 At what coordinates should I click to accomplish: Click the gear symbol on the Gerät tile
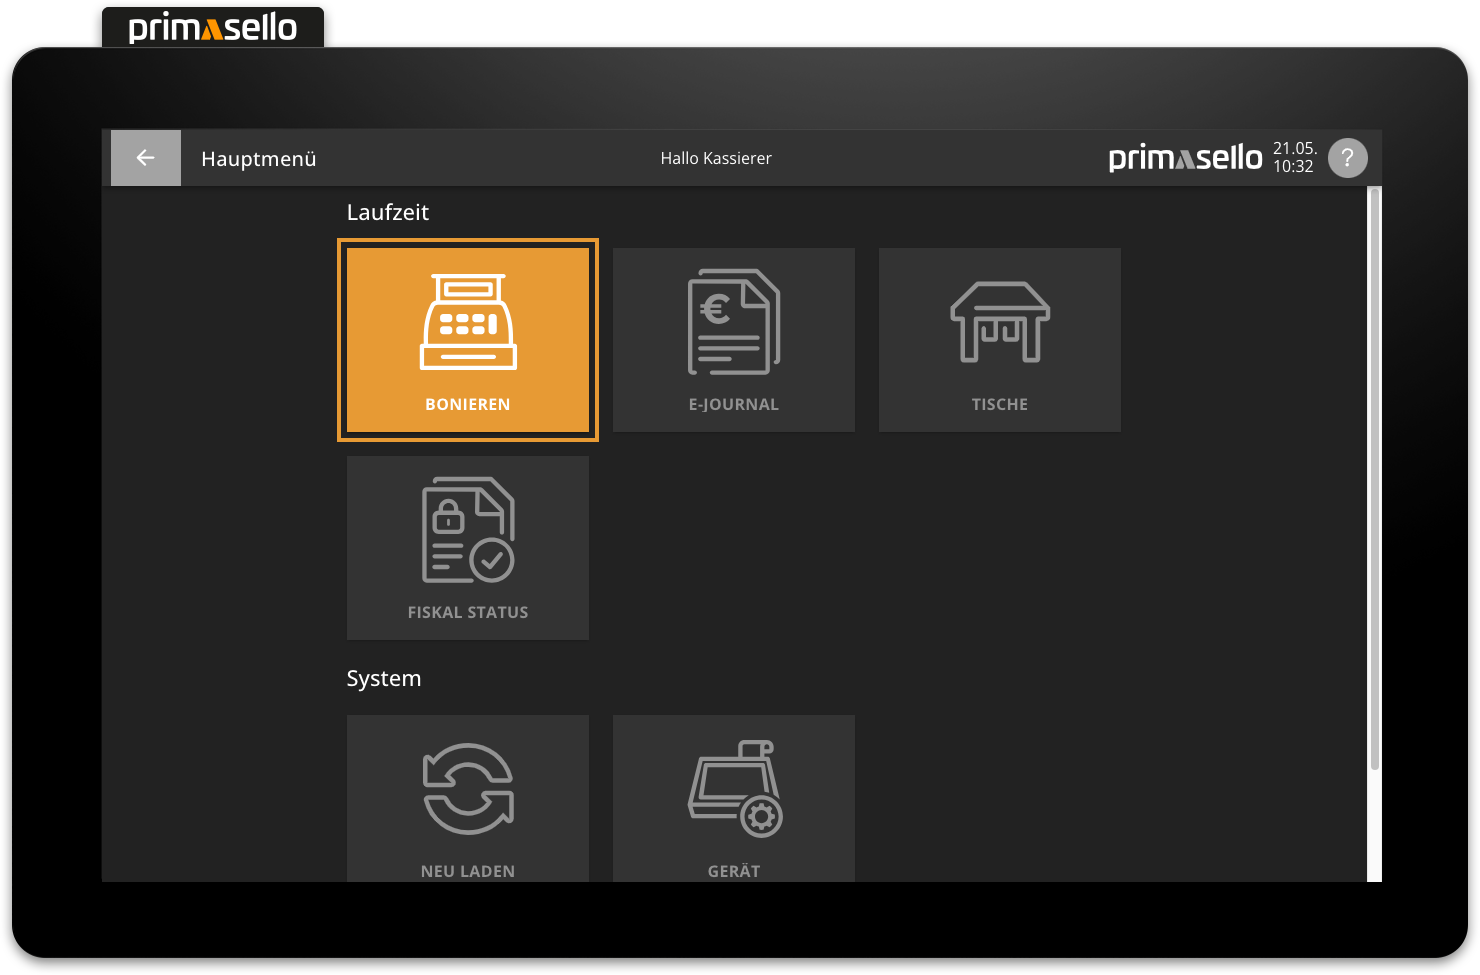click(762, 818)
